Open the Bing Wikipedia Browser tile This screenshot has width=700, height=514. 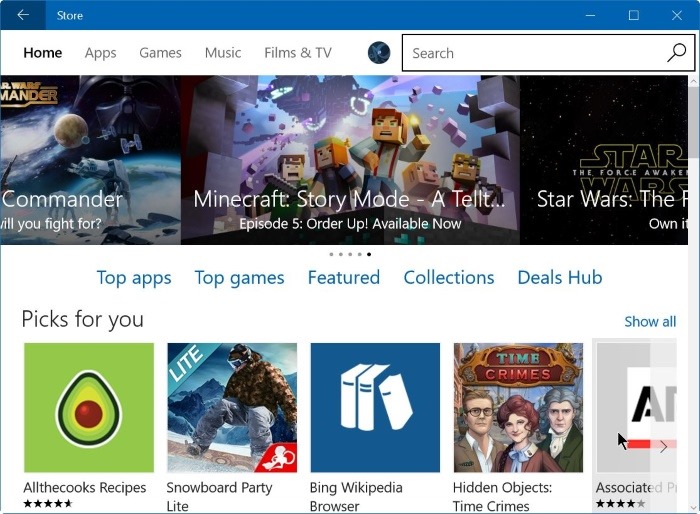pos(375,408)
